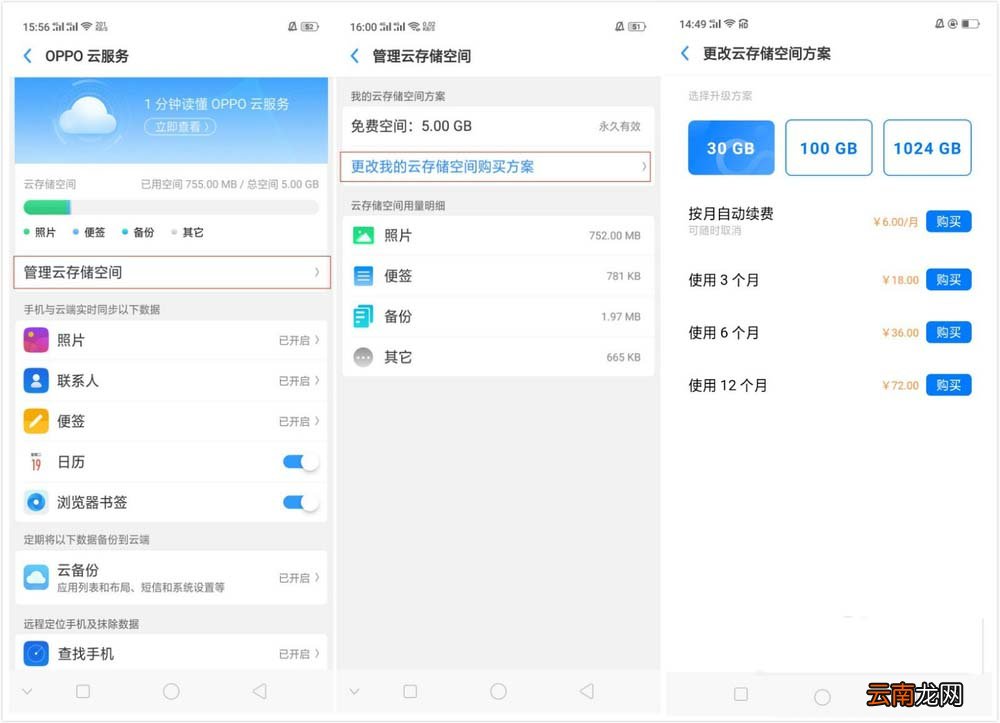Open the 照片 usage row showing 752.00 MB
The image size is (1000, 723).
coord(497,235)
